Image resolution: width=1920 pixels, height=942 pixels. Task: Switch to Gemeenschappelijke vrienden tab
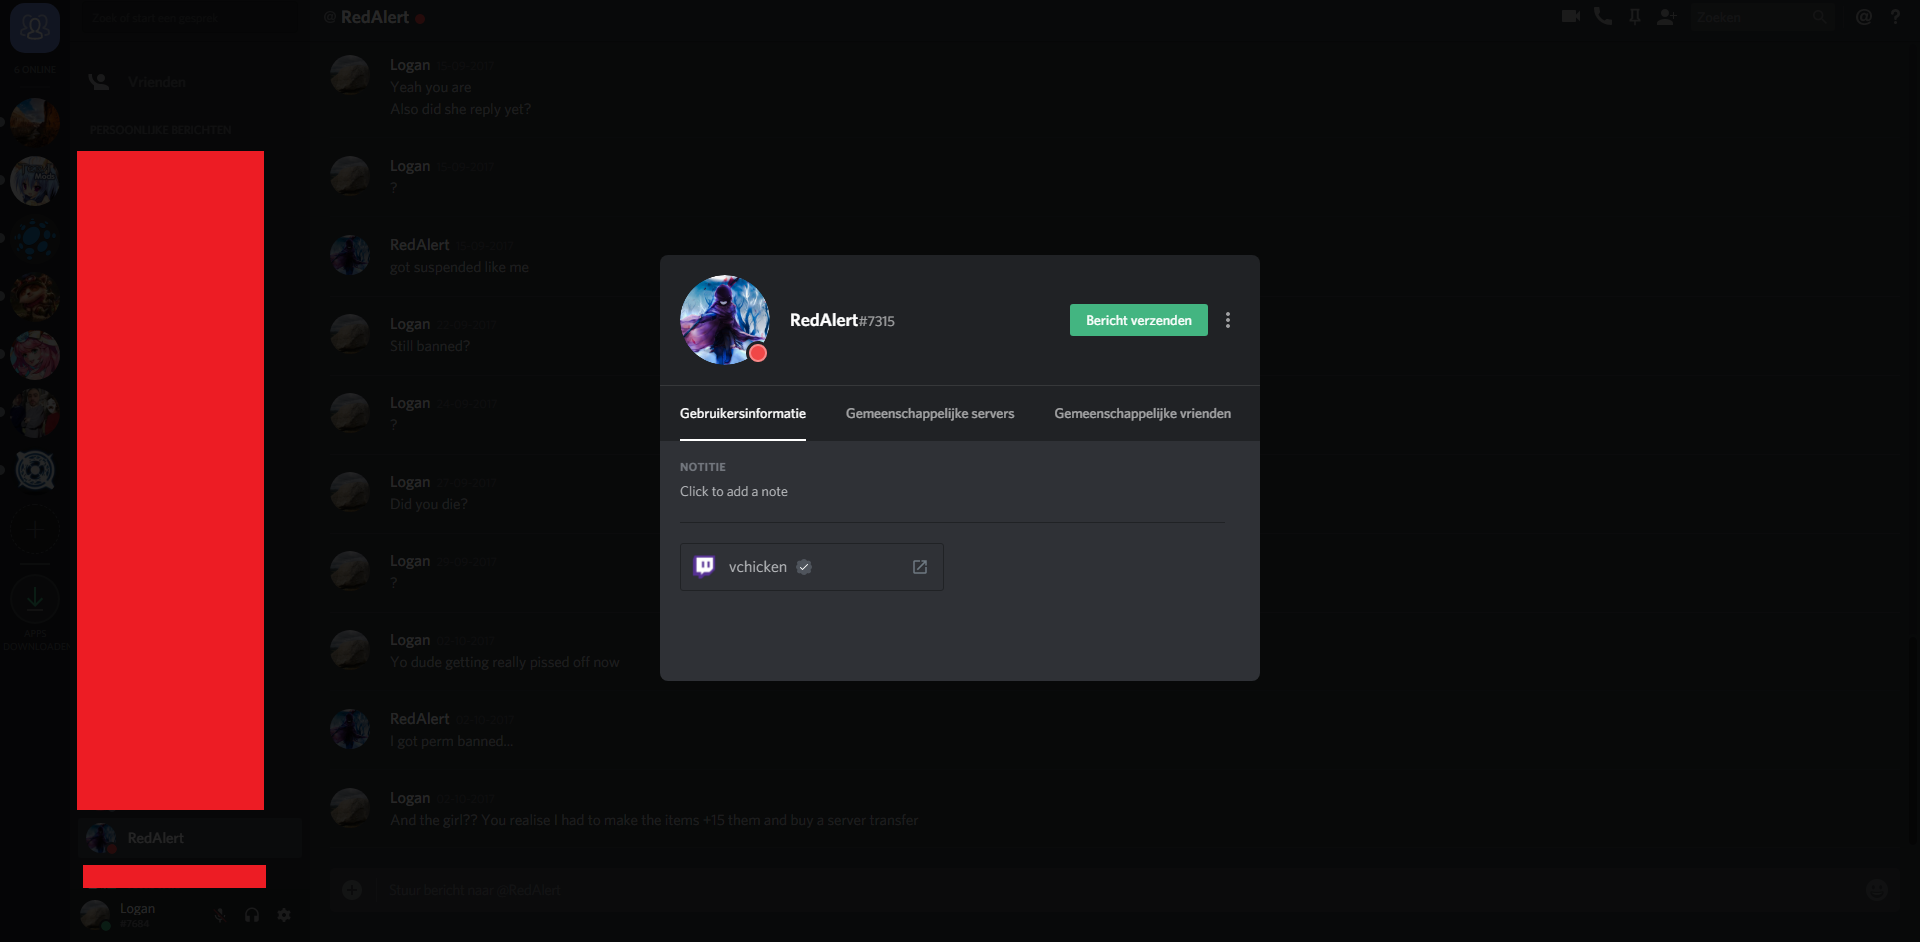coord(1142,413)
